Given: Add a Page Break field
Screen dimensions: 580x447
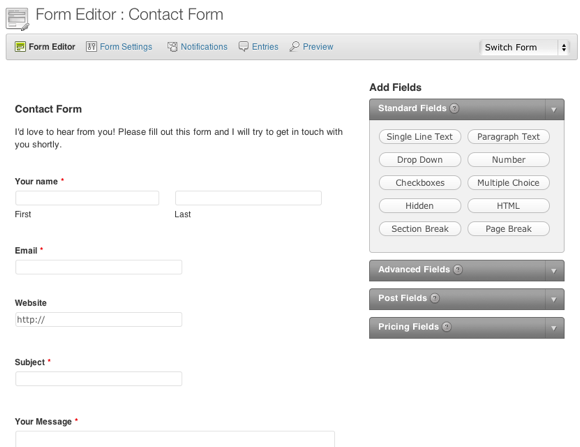Looking at the screenshot, I should pos(509,229).
